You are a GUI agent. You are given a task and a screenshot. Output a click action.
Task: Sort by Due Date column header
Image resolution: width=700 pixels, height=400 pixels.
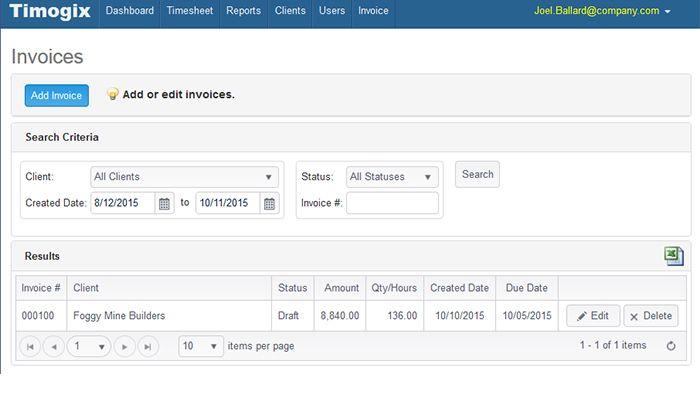click(x=526, y=288)
